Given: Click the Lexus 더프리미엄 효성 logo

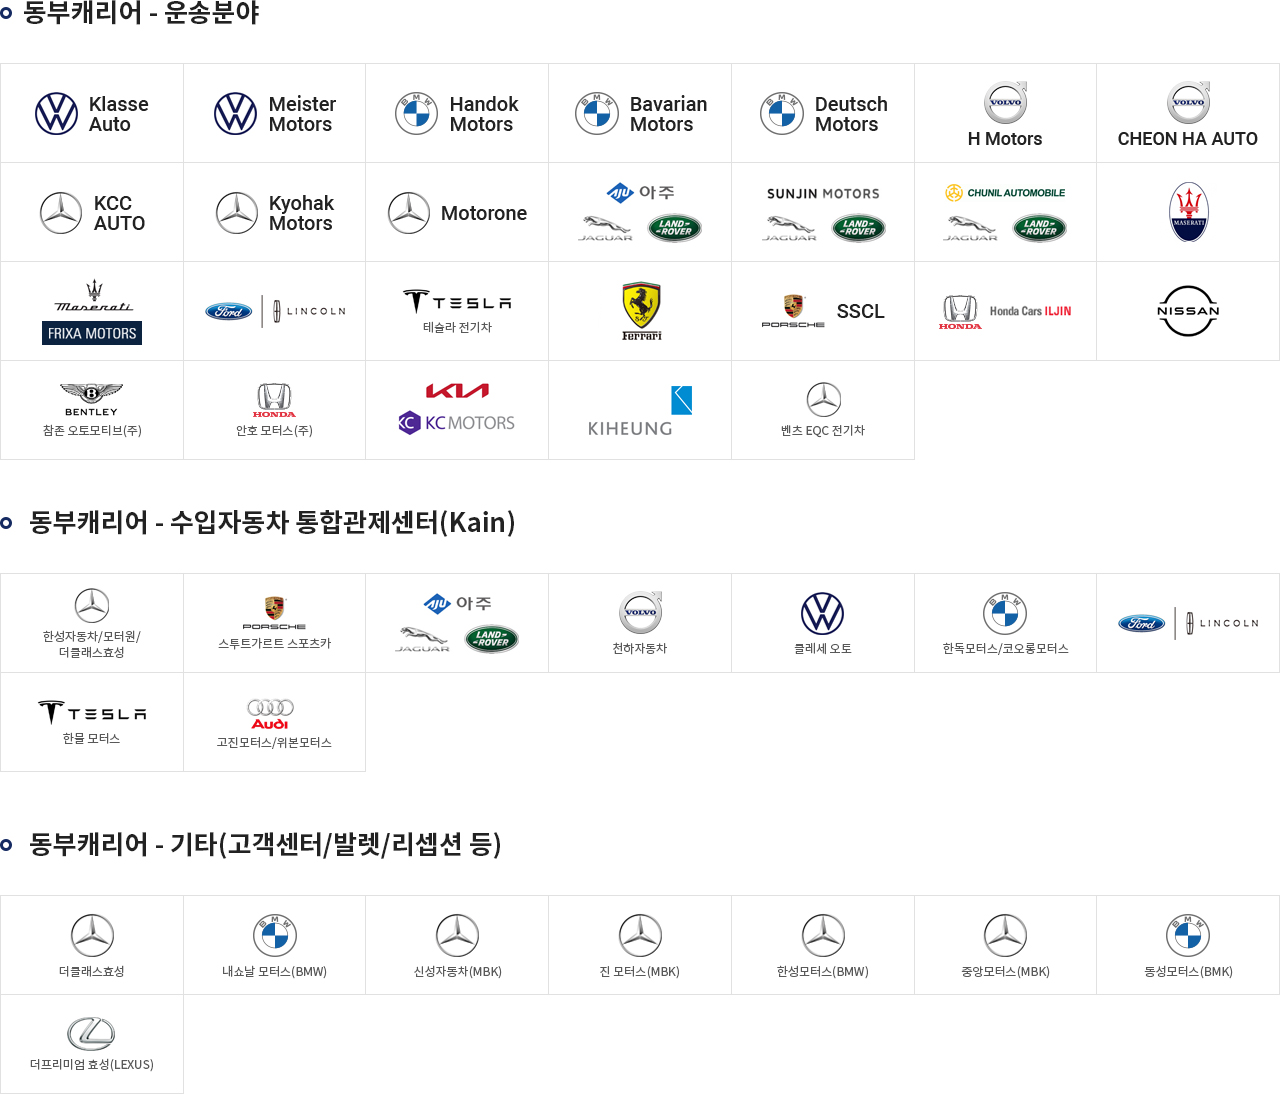Looking at the screenshot, I should [91, 1034].
